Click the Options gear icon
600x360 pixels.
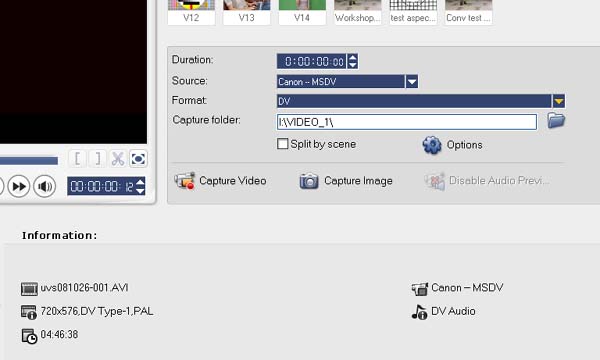point(432,145)
